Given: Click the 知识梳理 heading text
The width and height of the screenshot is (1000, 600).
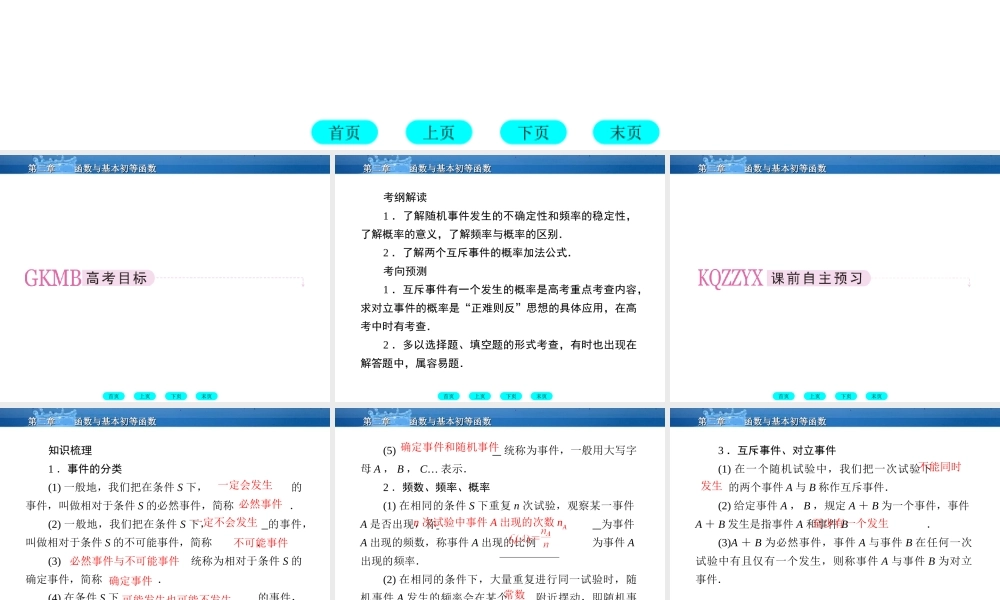Looking at the screenshot, I should click(x=70, y=450).
